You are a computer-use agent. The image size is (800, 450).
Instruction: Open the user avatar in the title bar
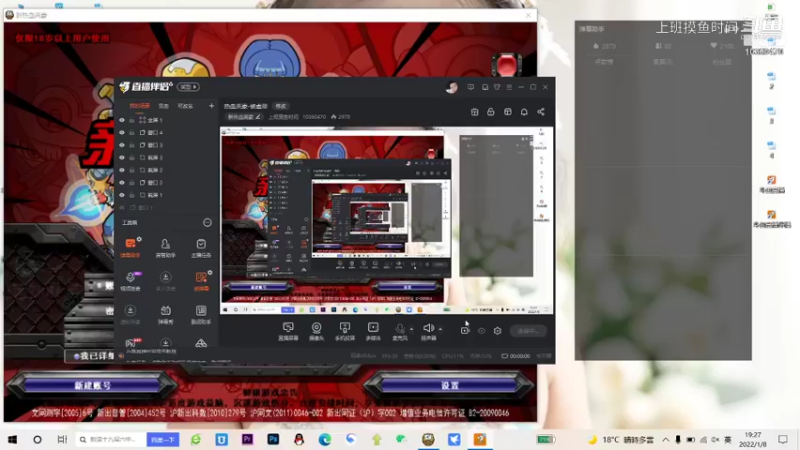[x=452, y=87]
